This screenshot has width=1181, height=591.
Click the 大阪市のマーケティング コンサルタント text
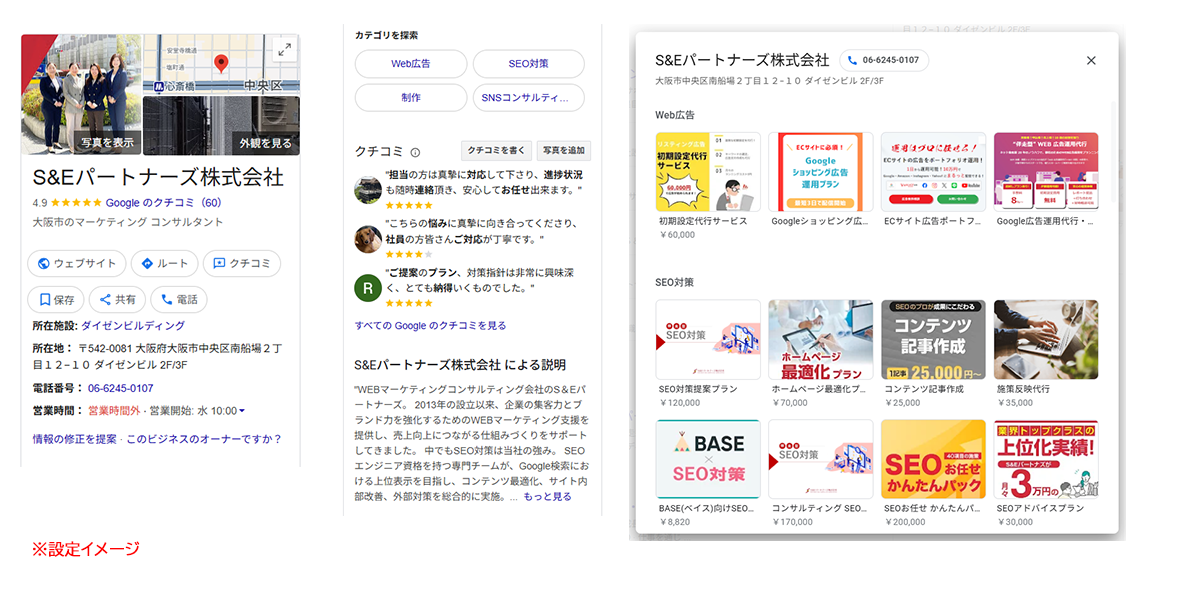click(x=128, y=222)
